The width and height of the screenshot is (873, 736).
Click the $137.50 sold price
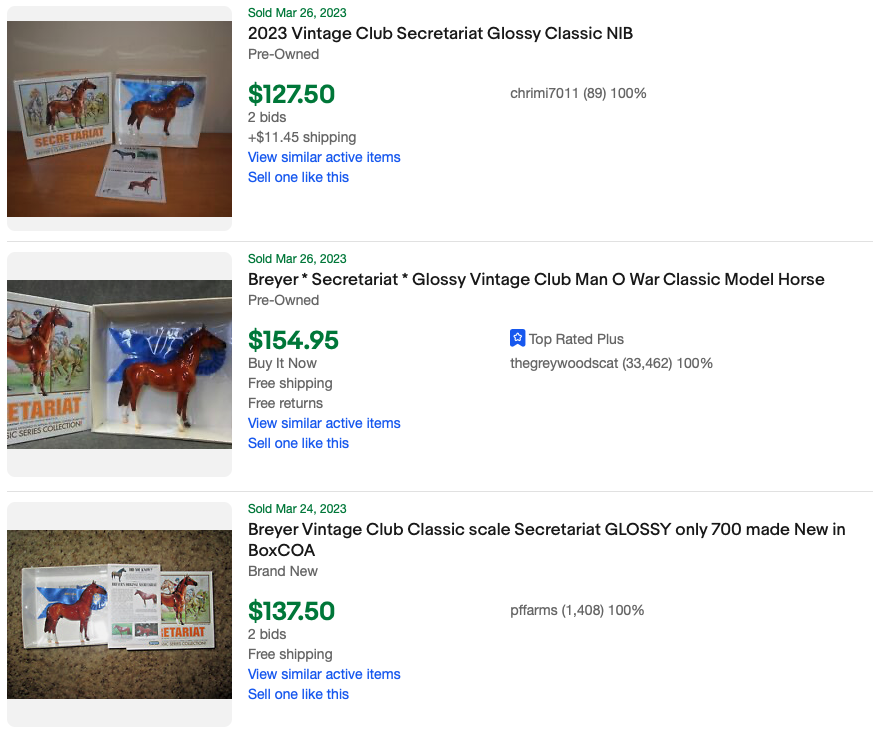click(x=291, y=611)
